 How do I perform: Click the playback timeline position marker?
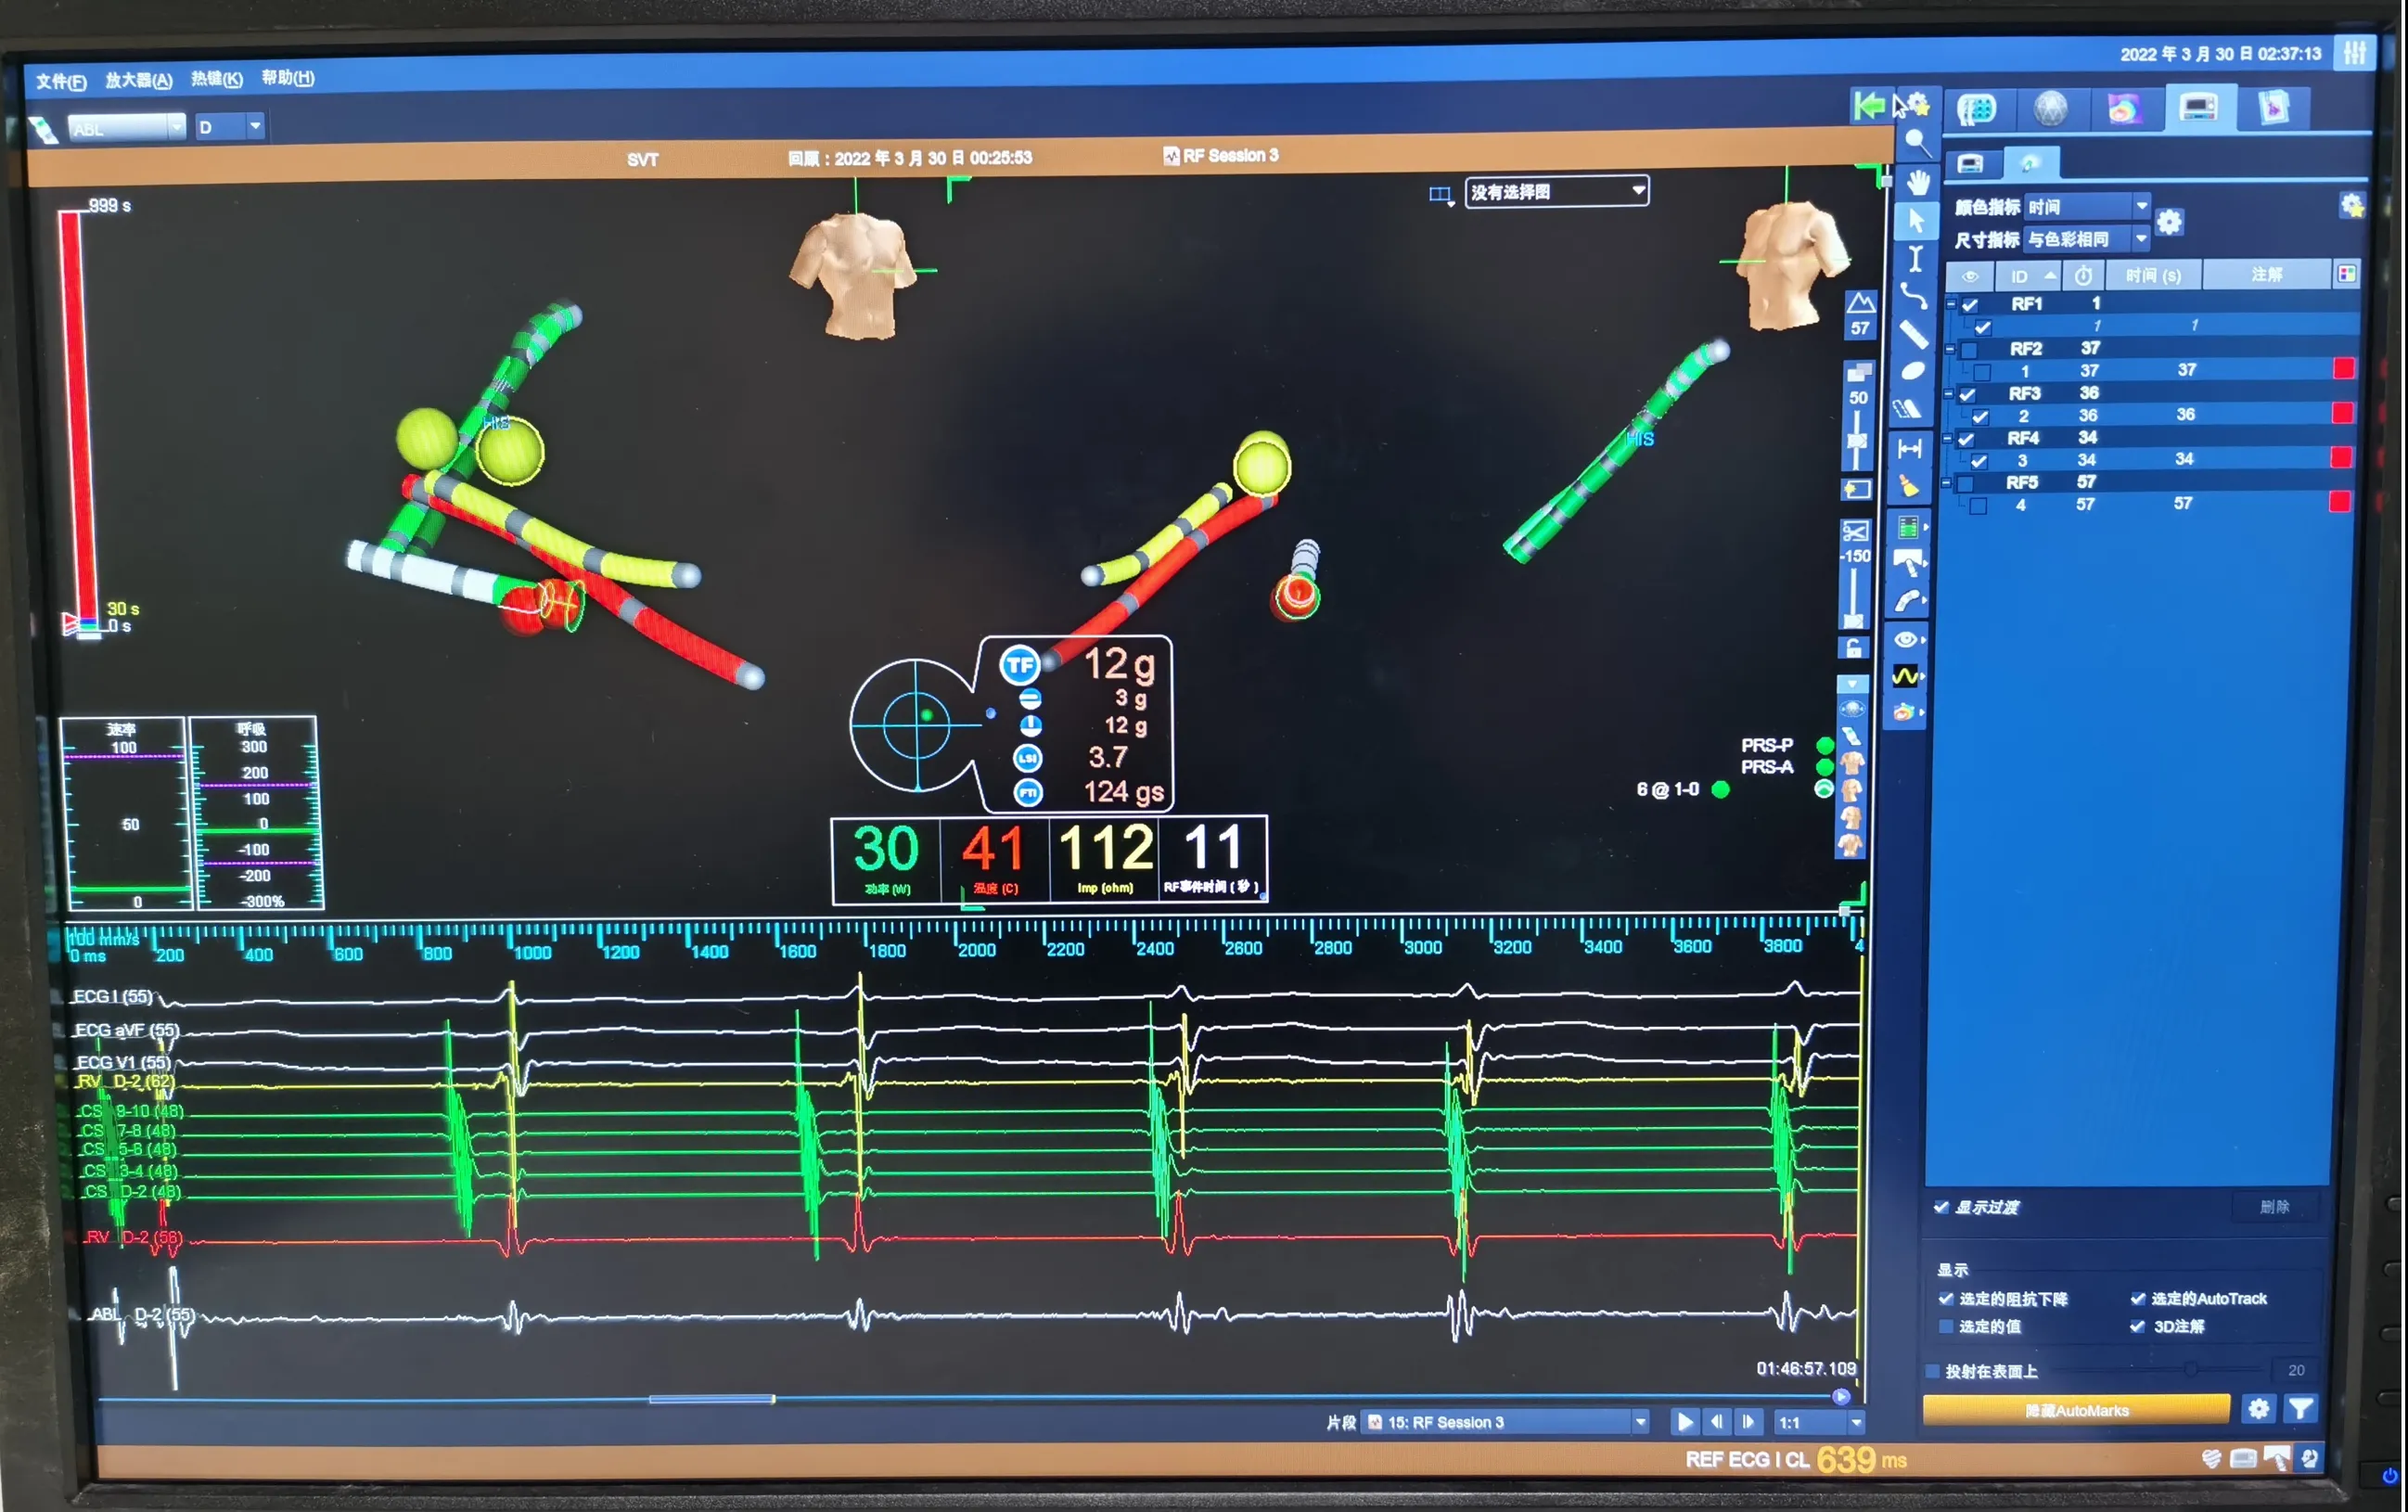pos(1841,1396)
